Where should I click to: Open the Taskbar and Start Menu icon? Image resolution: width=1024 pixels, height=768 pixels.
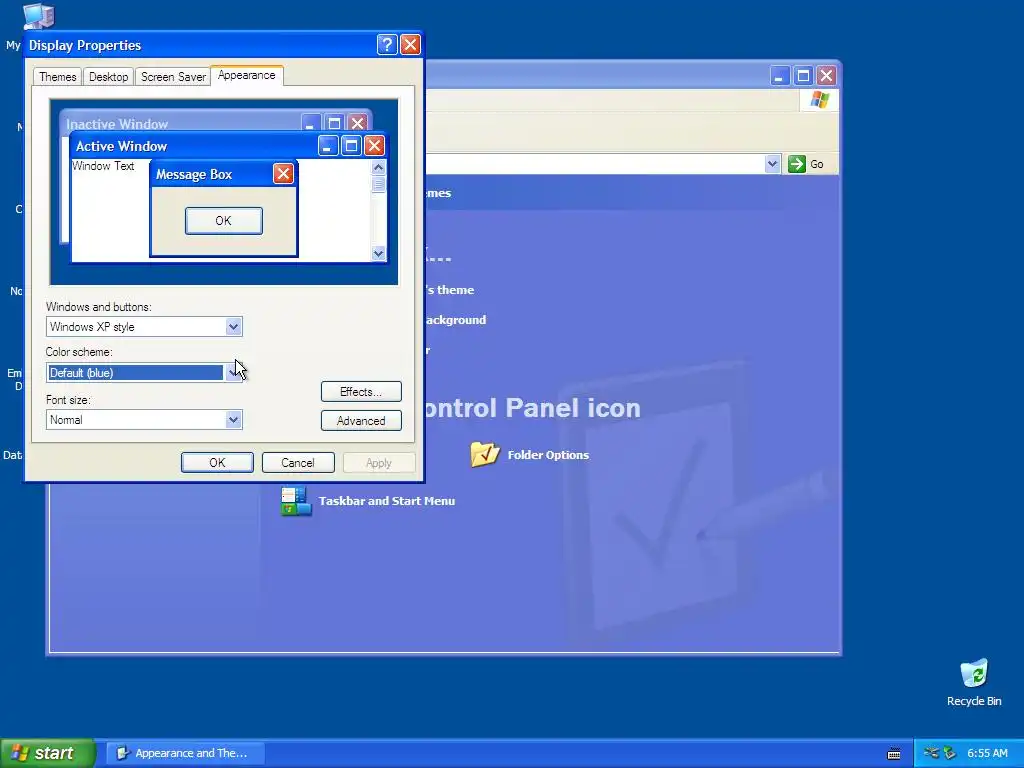click(x=296, y=502)
